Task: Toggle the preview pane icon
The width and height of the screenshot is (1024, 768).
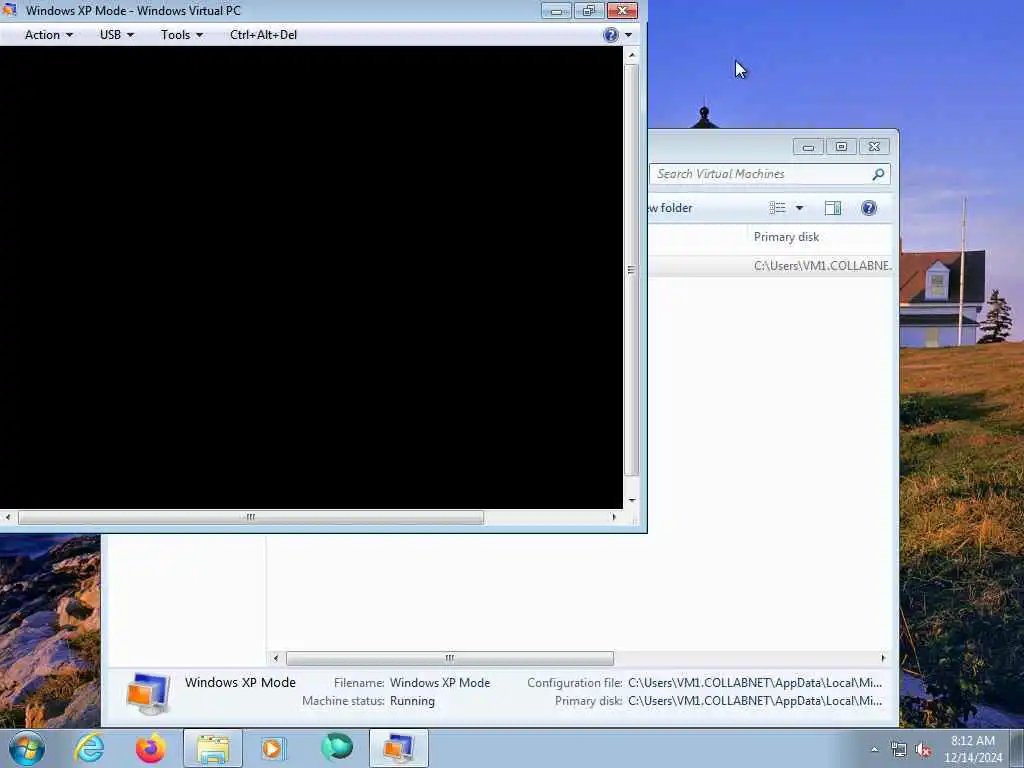Action: point(833,208)
